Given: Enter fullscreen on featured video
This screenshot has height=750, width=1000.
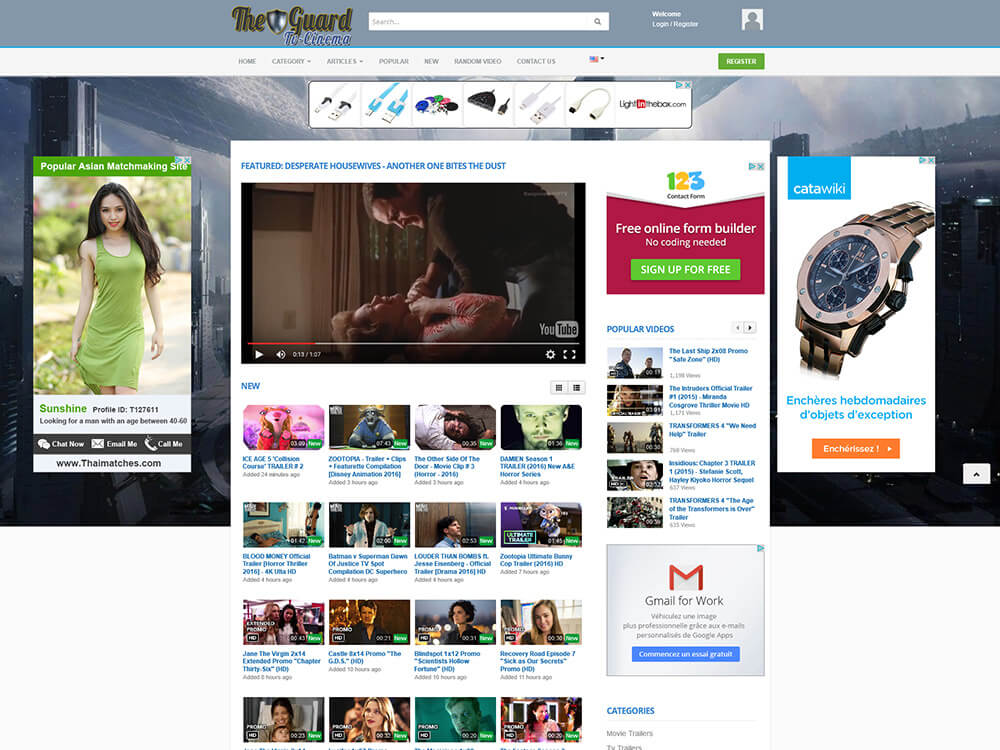Looking at the screenshot, I should pos(570,355).
